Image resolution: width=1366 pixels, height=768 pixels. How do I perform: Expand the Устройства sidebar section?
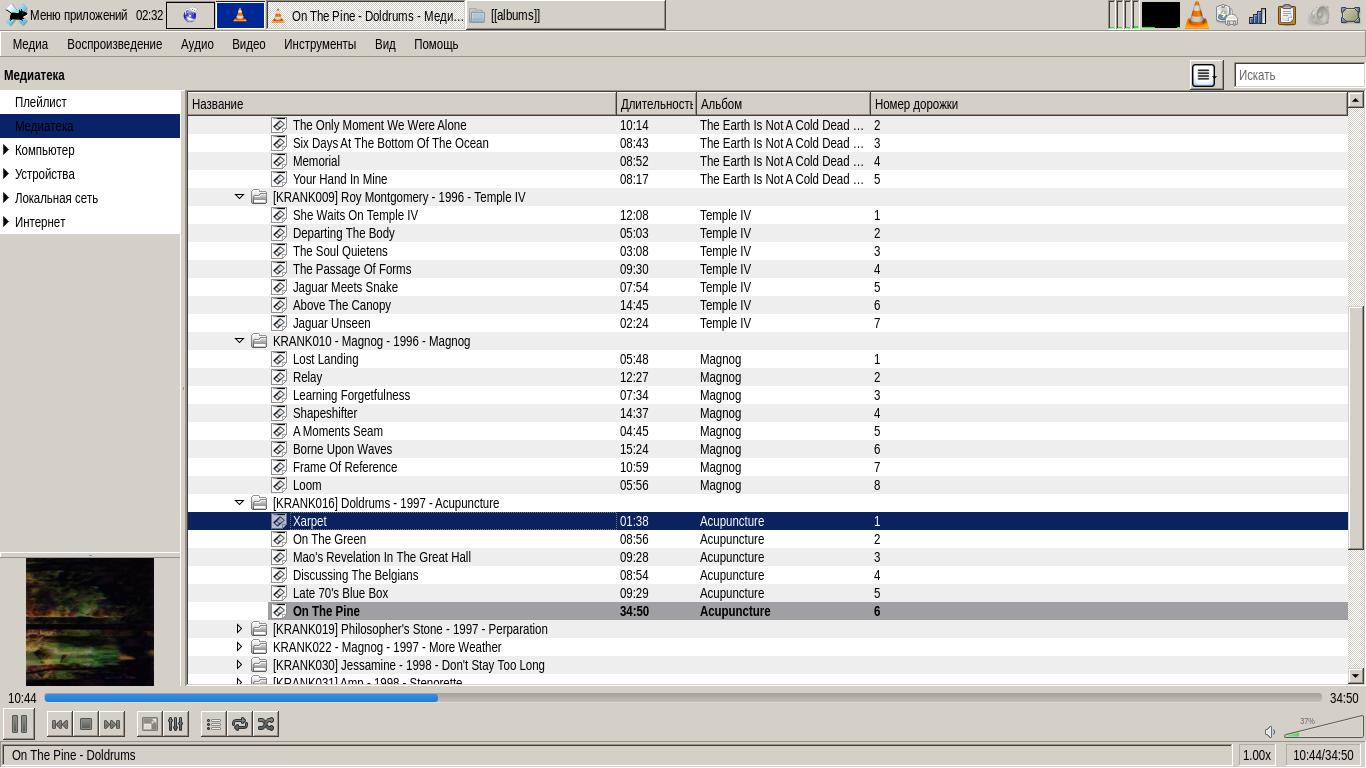pyautogui.click(x=7, y=174)
